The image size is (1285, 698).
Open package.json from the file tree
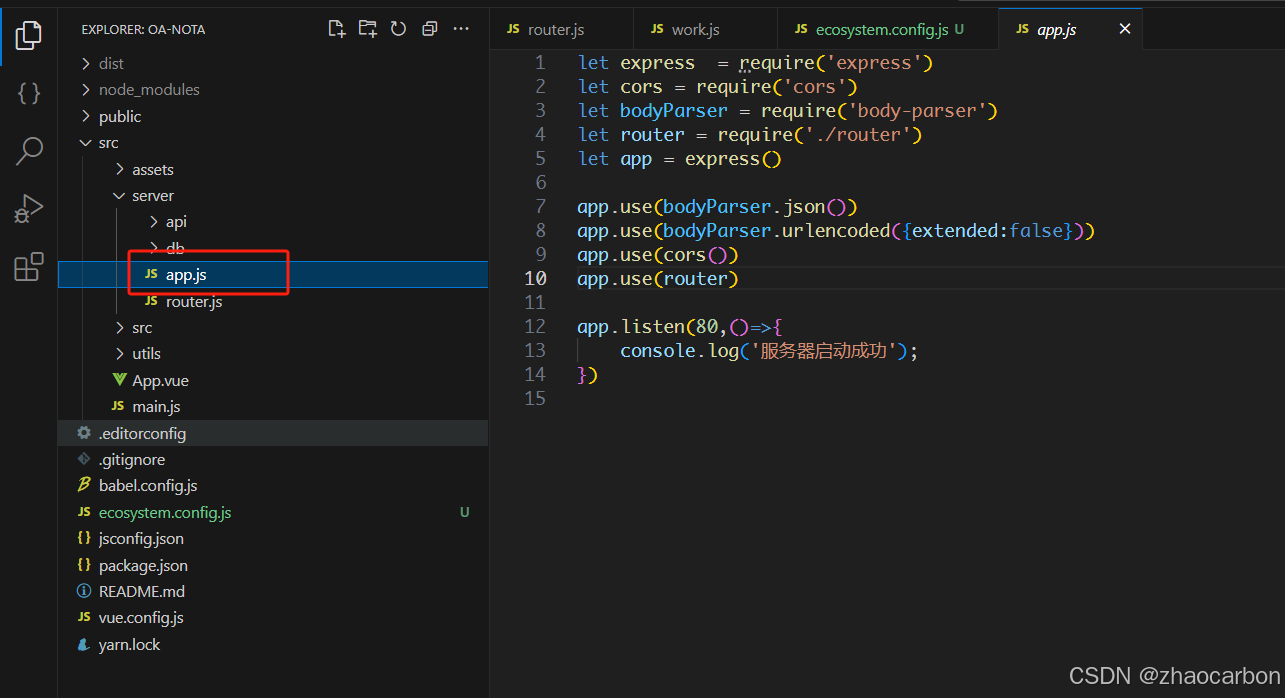point(143,565)
